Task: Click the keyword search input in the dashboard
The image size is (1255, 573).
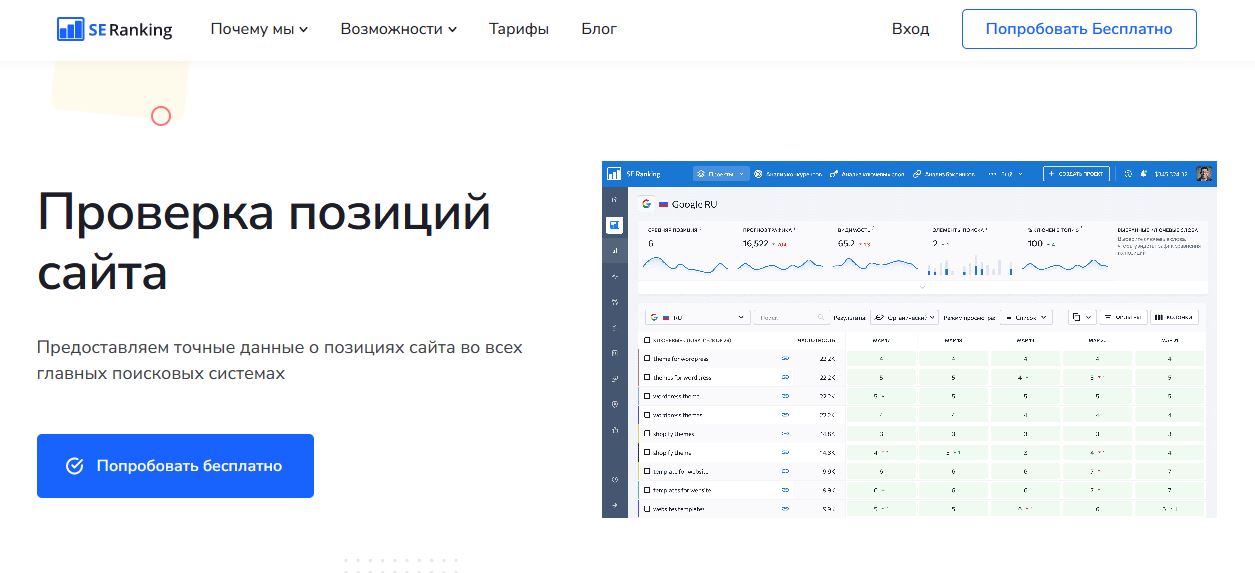Action: [x=785, y=317]
